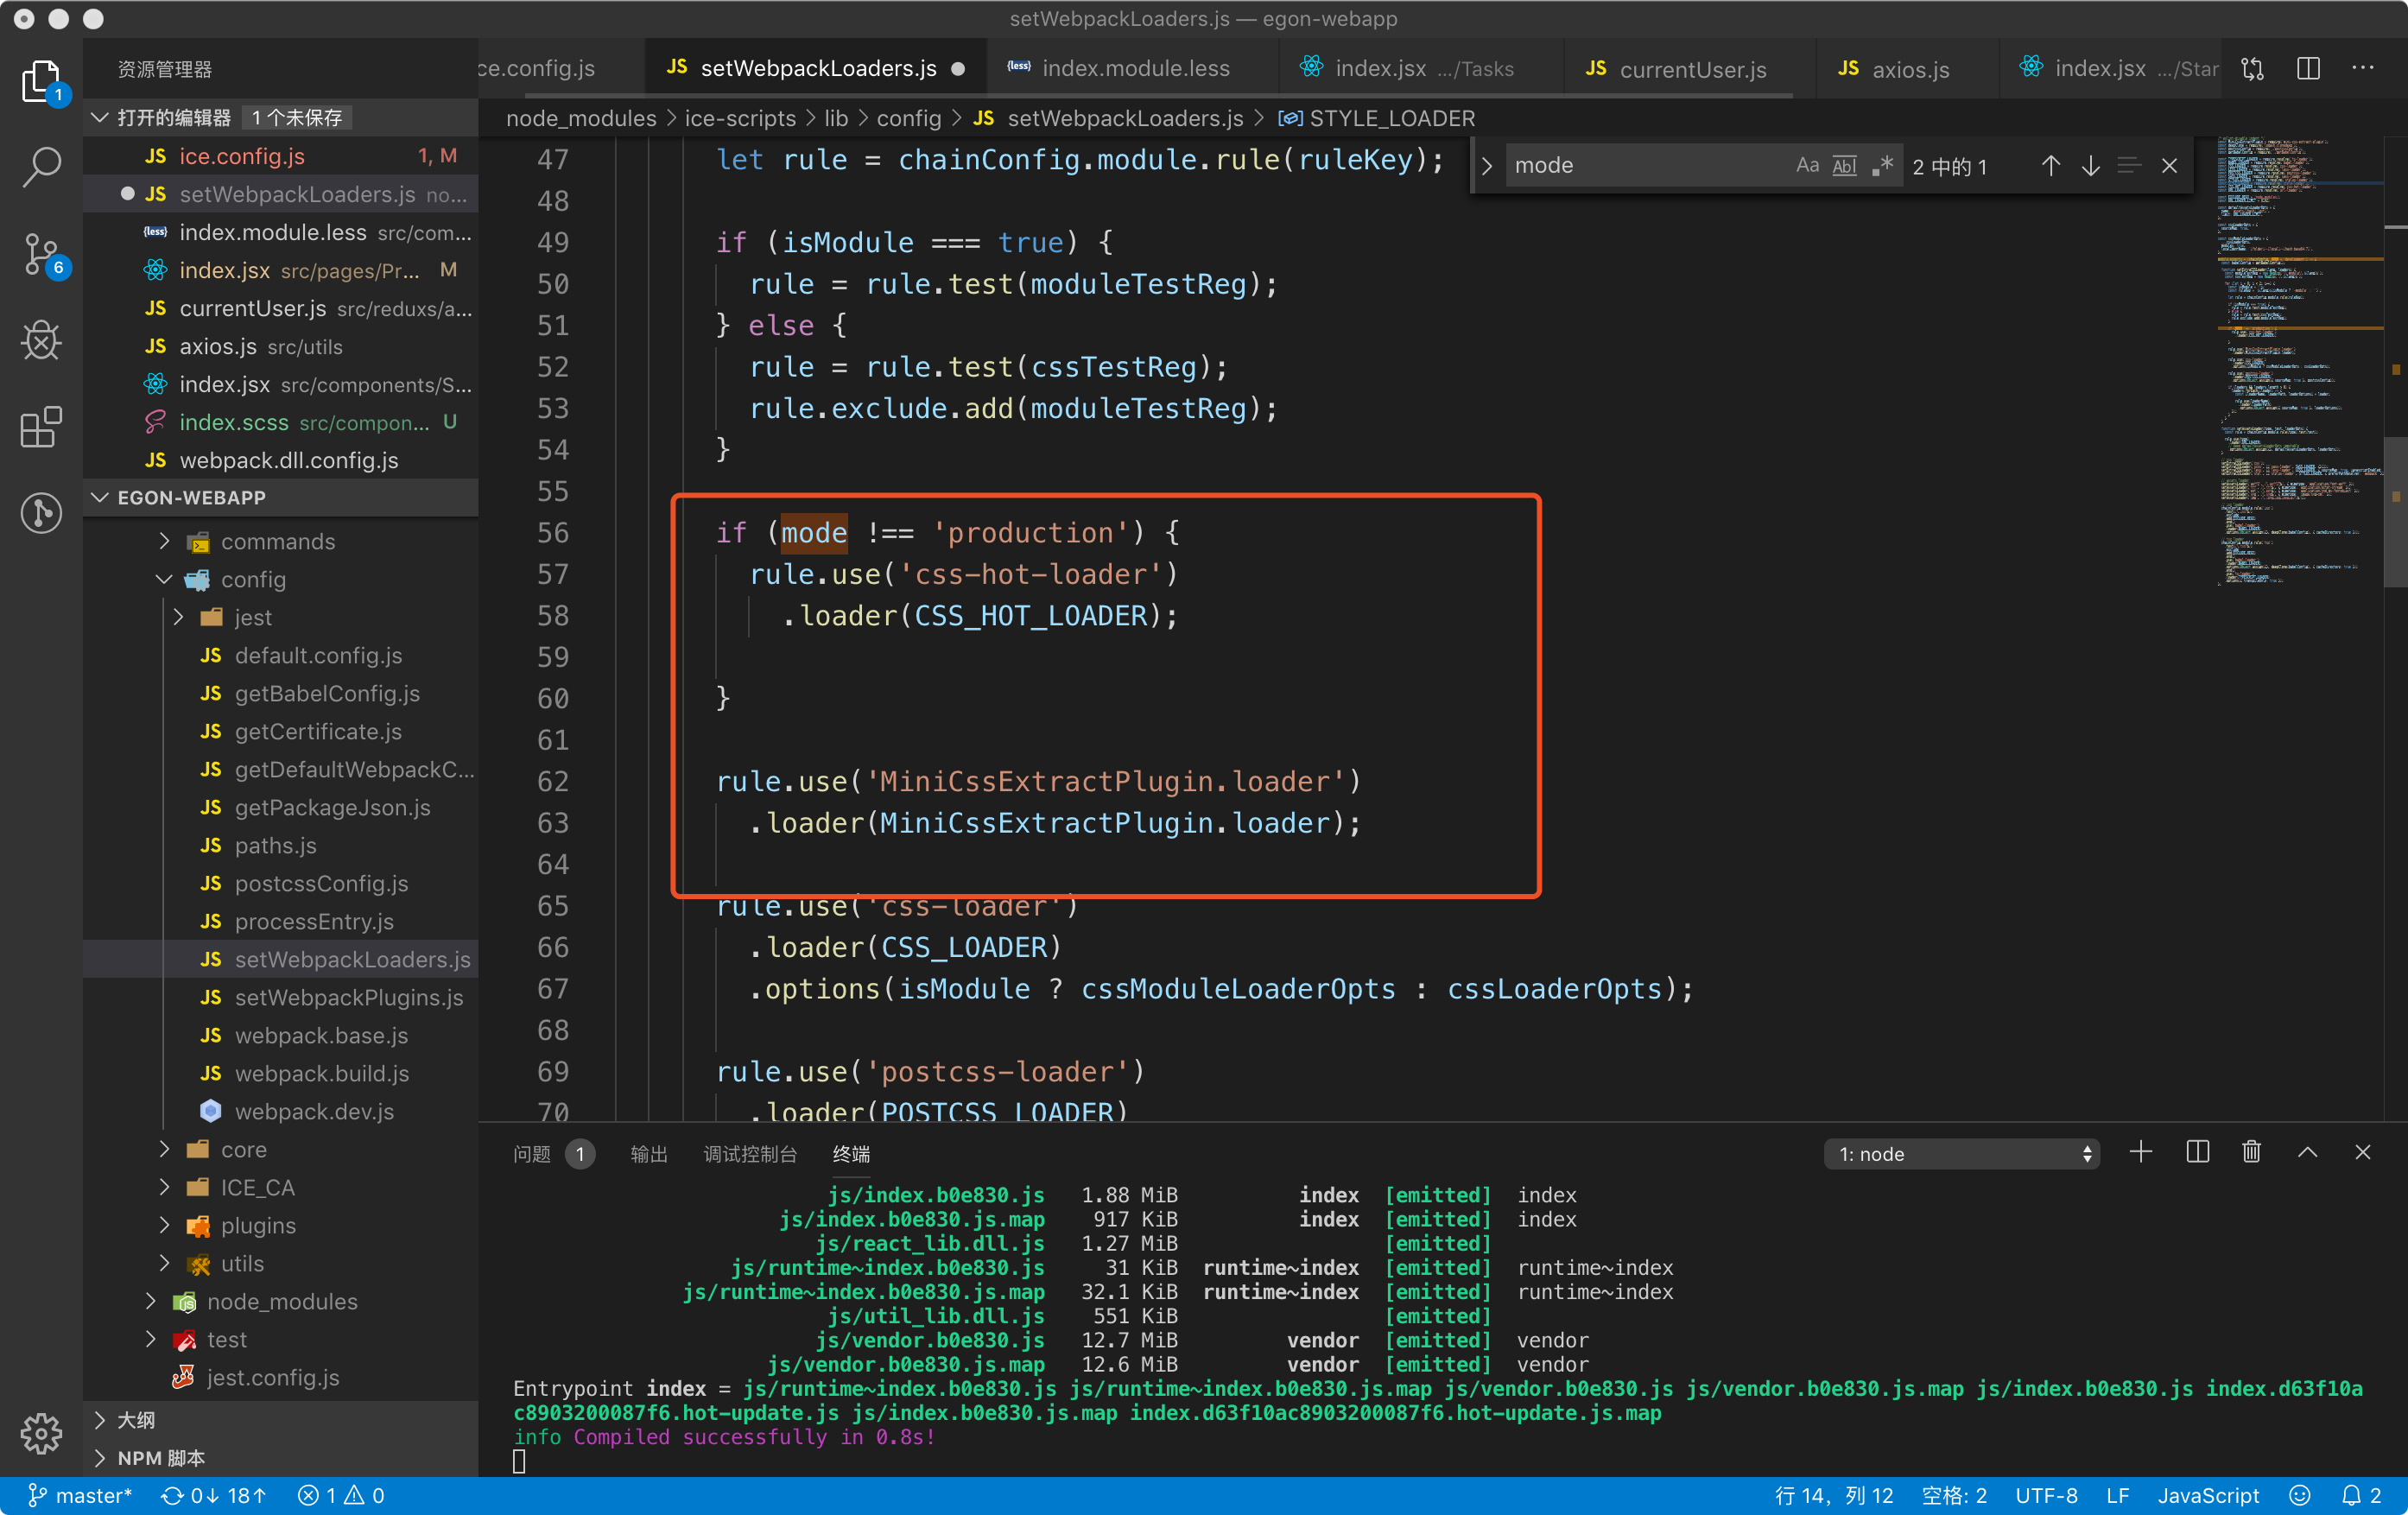This screenshot has width=2408, height=1515.
Task: Toggle regular expression in find widget
Action: point(1882,166)
